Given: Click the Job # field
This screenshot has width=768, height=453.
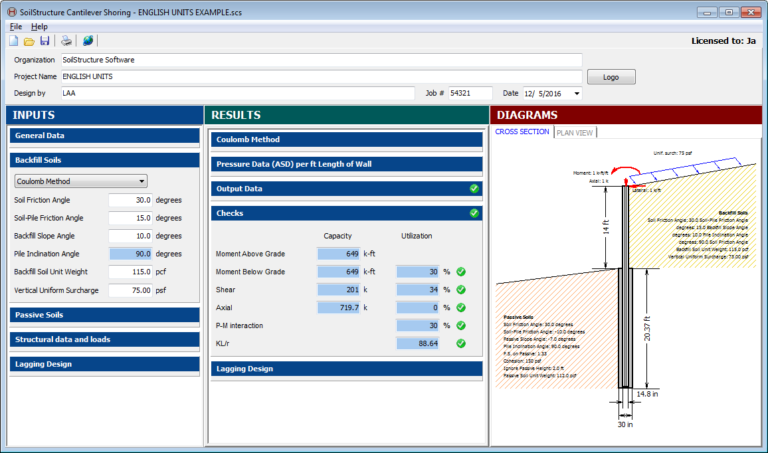Looking at the screenshot, I should 470,93.
